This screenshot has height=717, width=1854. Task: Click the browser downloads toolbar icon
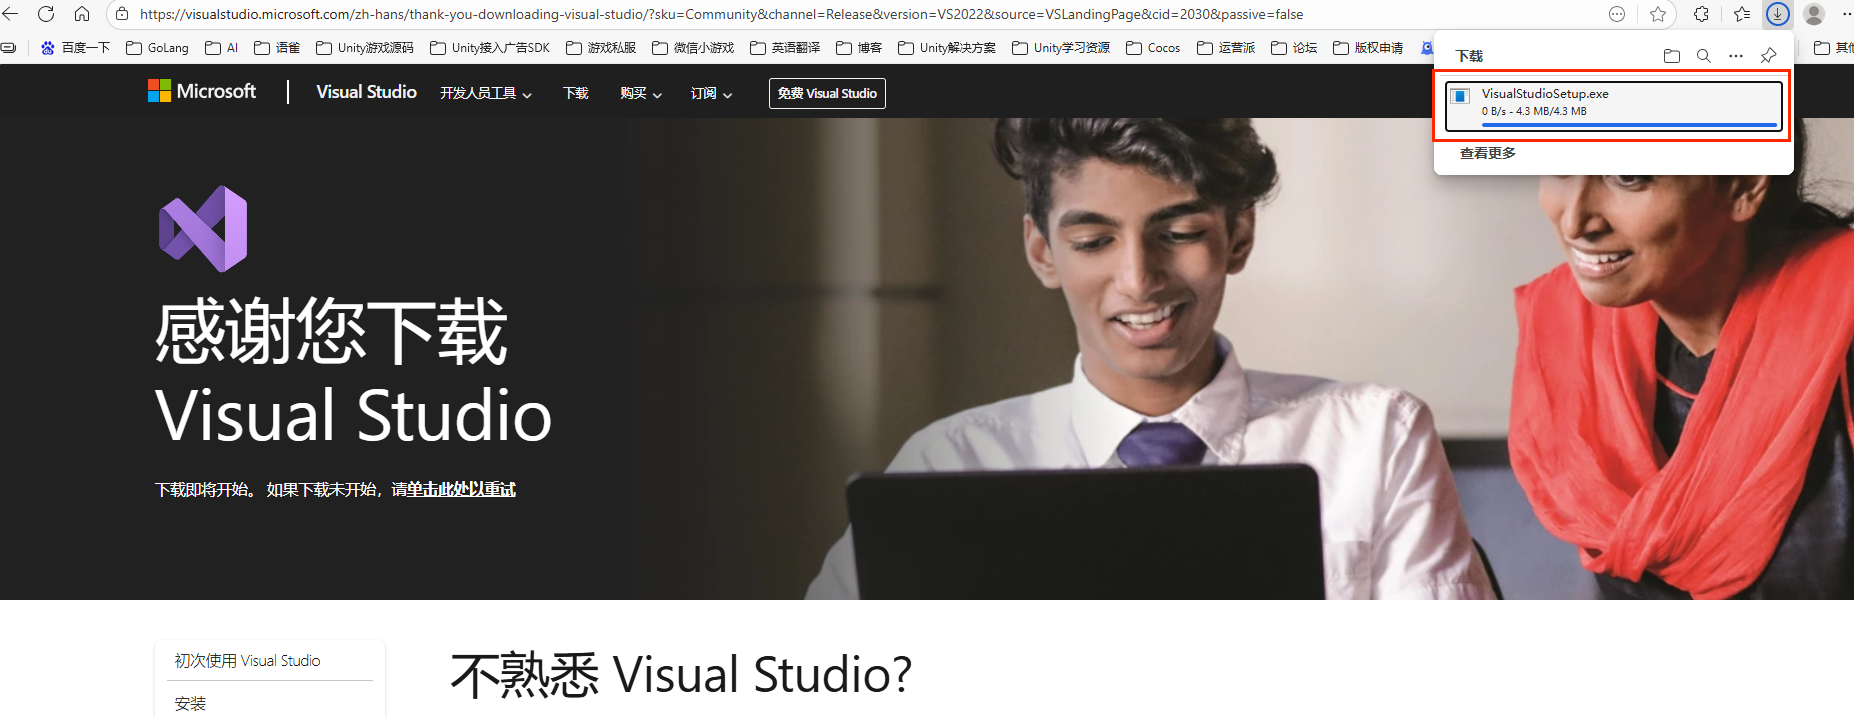tap(1777, 14)
